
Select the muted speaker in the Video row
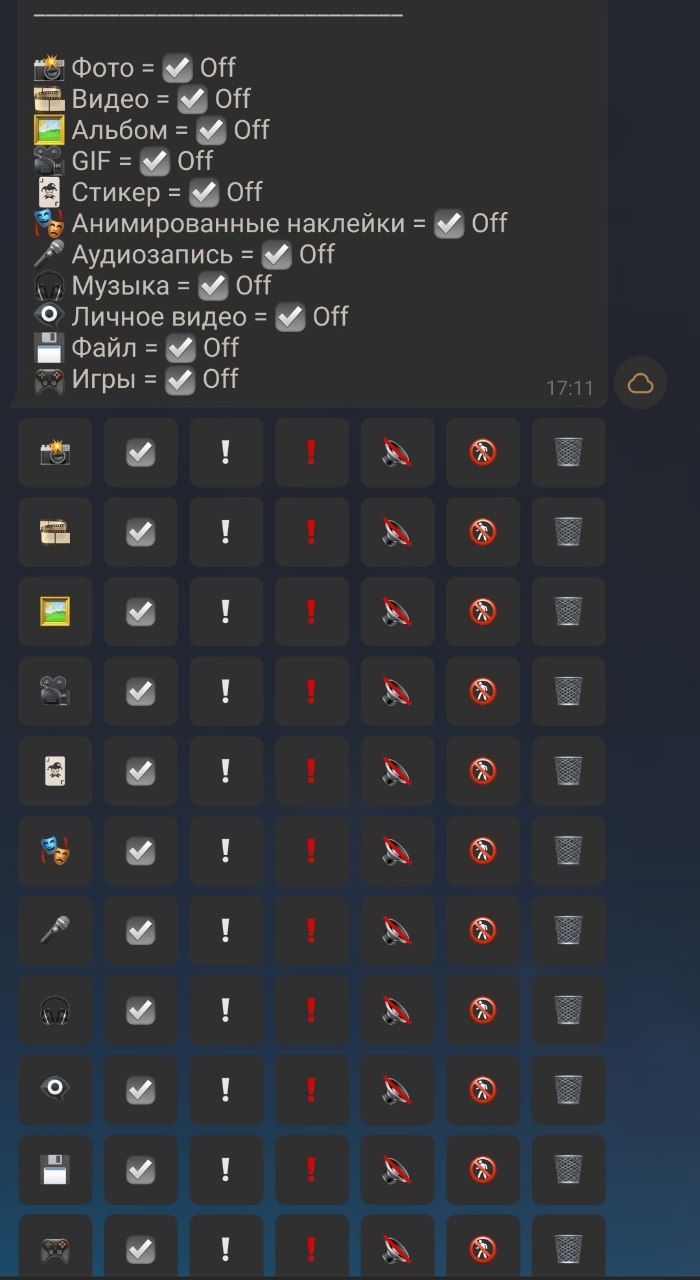click(x=397, y=532)
